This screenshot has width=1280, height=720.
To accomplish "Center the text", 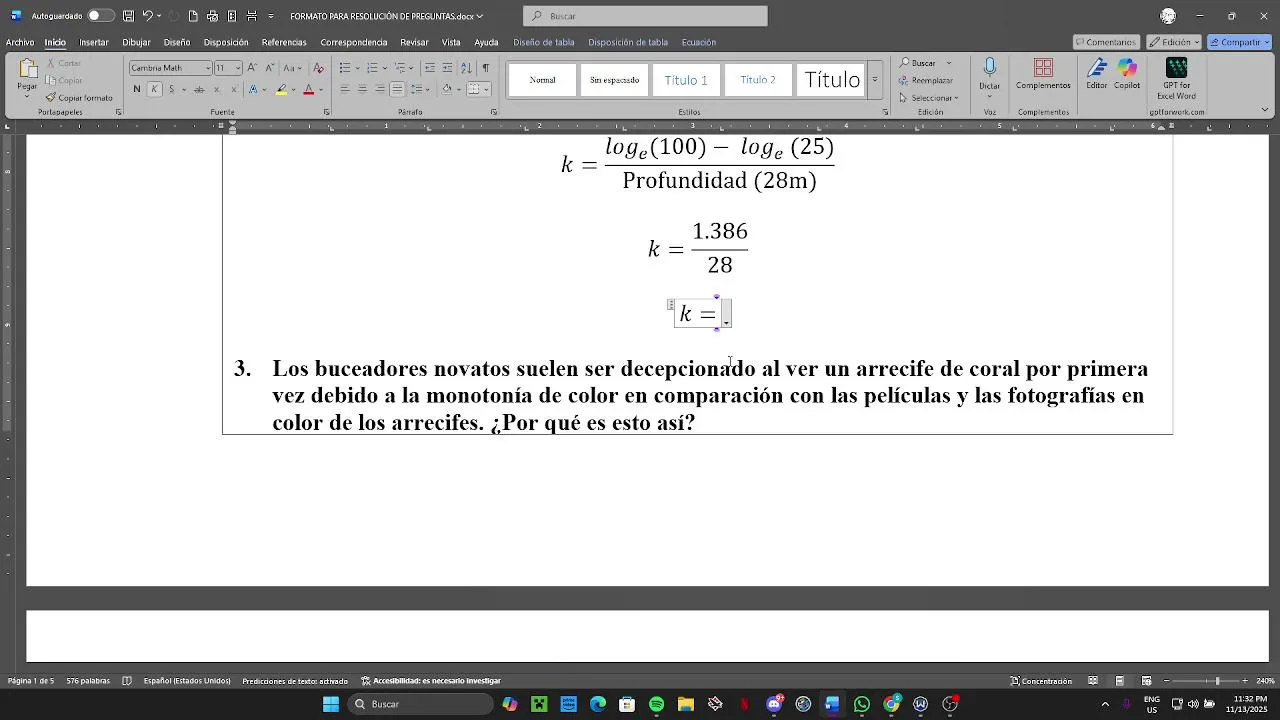I will (x=362, y=89).
